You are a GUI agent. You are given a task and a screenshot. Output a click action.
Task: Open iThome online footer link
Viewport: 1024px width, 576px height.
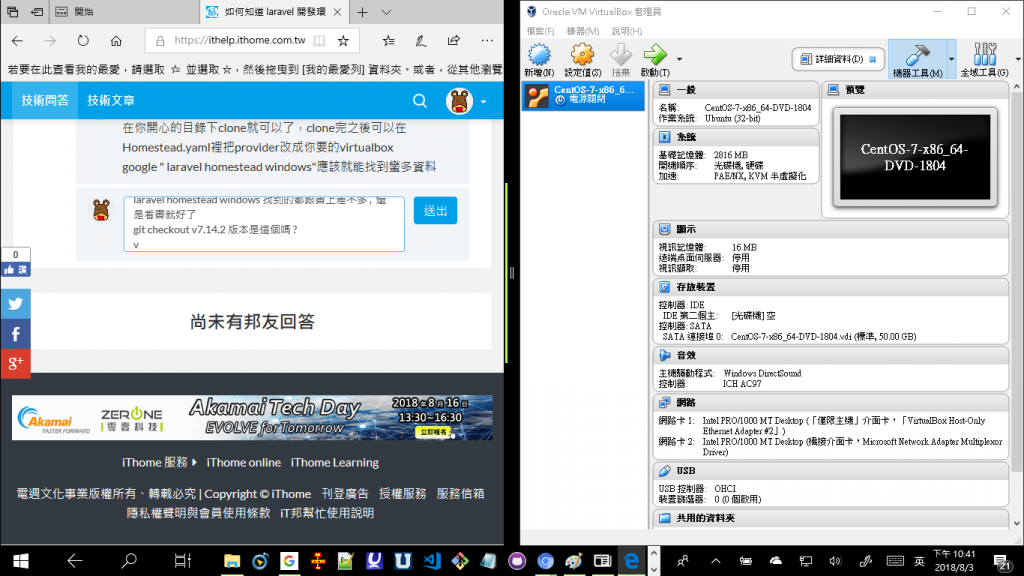coord(244,462)
